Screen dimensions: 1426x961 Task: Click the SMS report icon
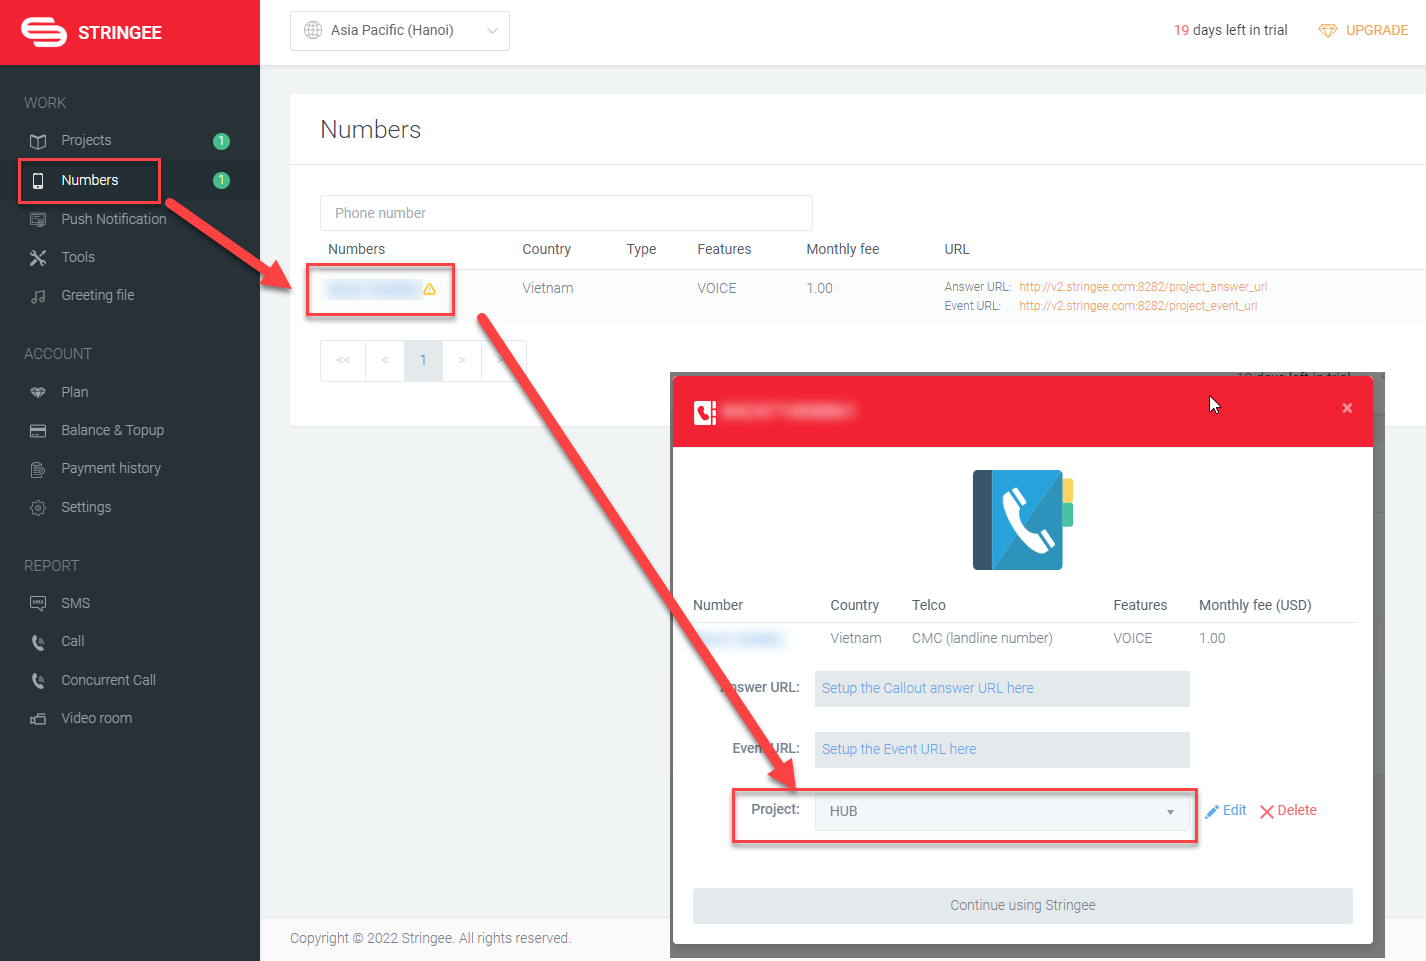click(x=38, y=604)
